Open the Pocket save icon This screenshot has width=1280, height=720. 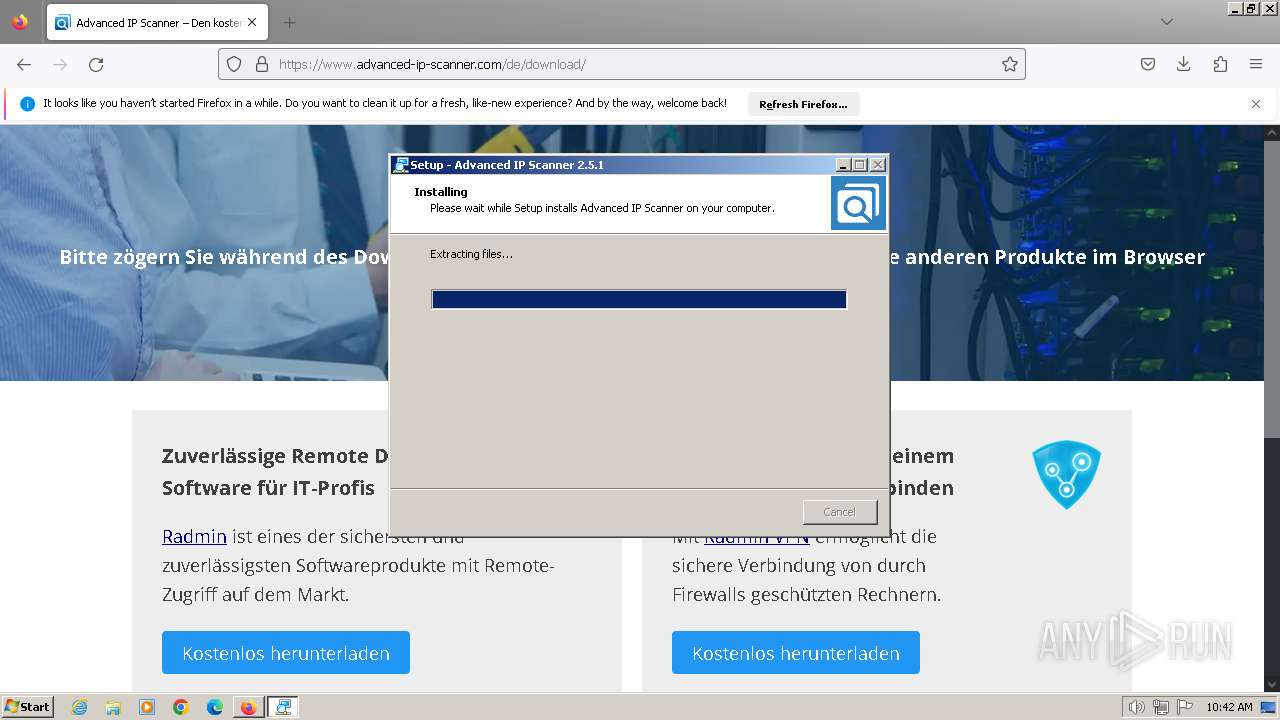1148,64
